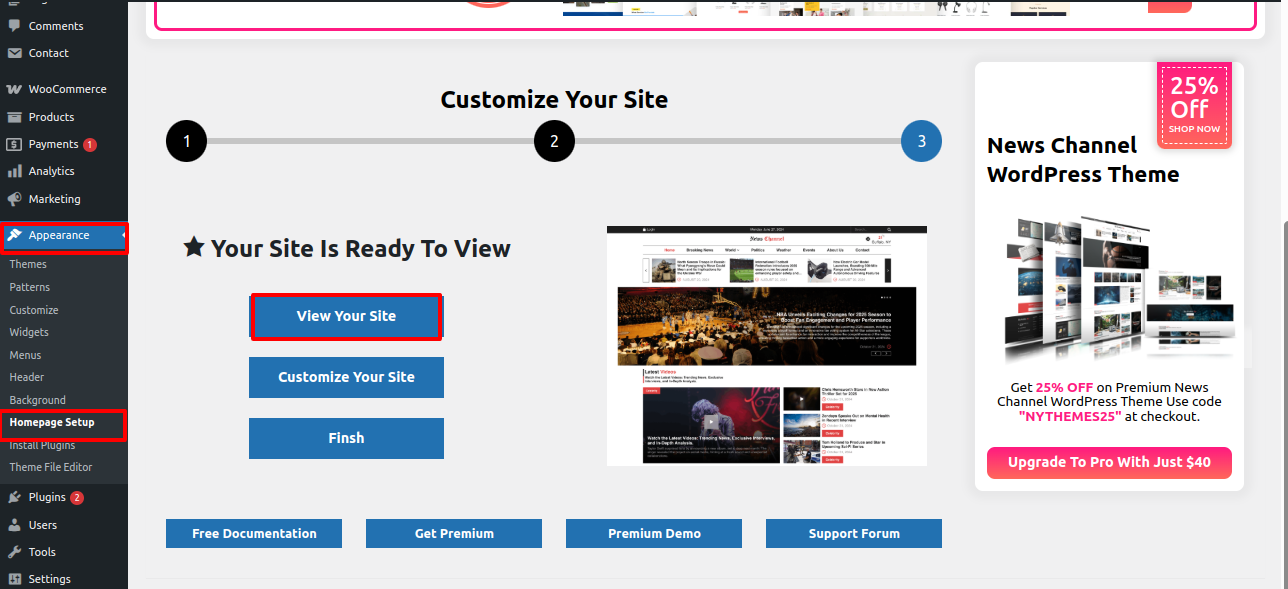The width and height of the screenshot is (1288, 589).
Task: Click the Plugins update count badge
Action: pos(77,497)
